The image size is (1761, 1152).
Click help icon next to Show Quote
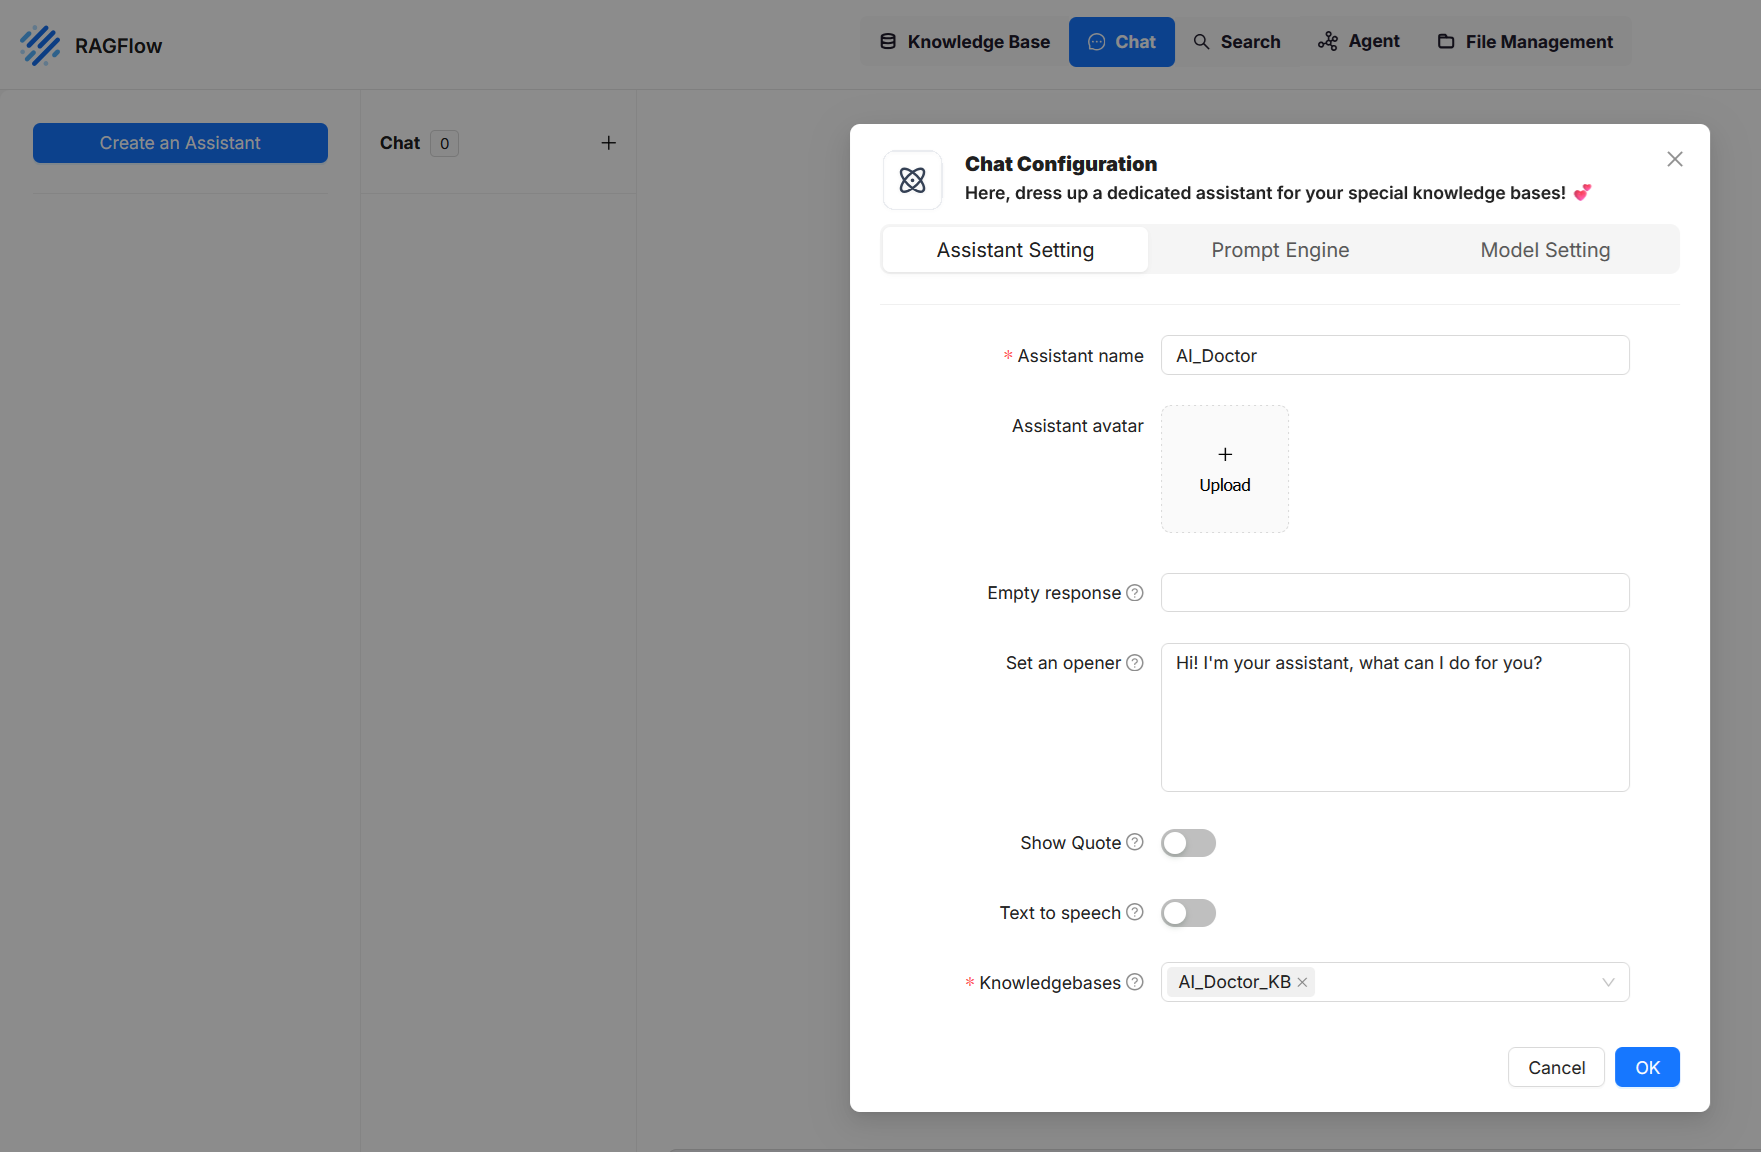pos(1135,843)
